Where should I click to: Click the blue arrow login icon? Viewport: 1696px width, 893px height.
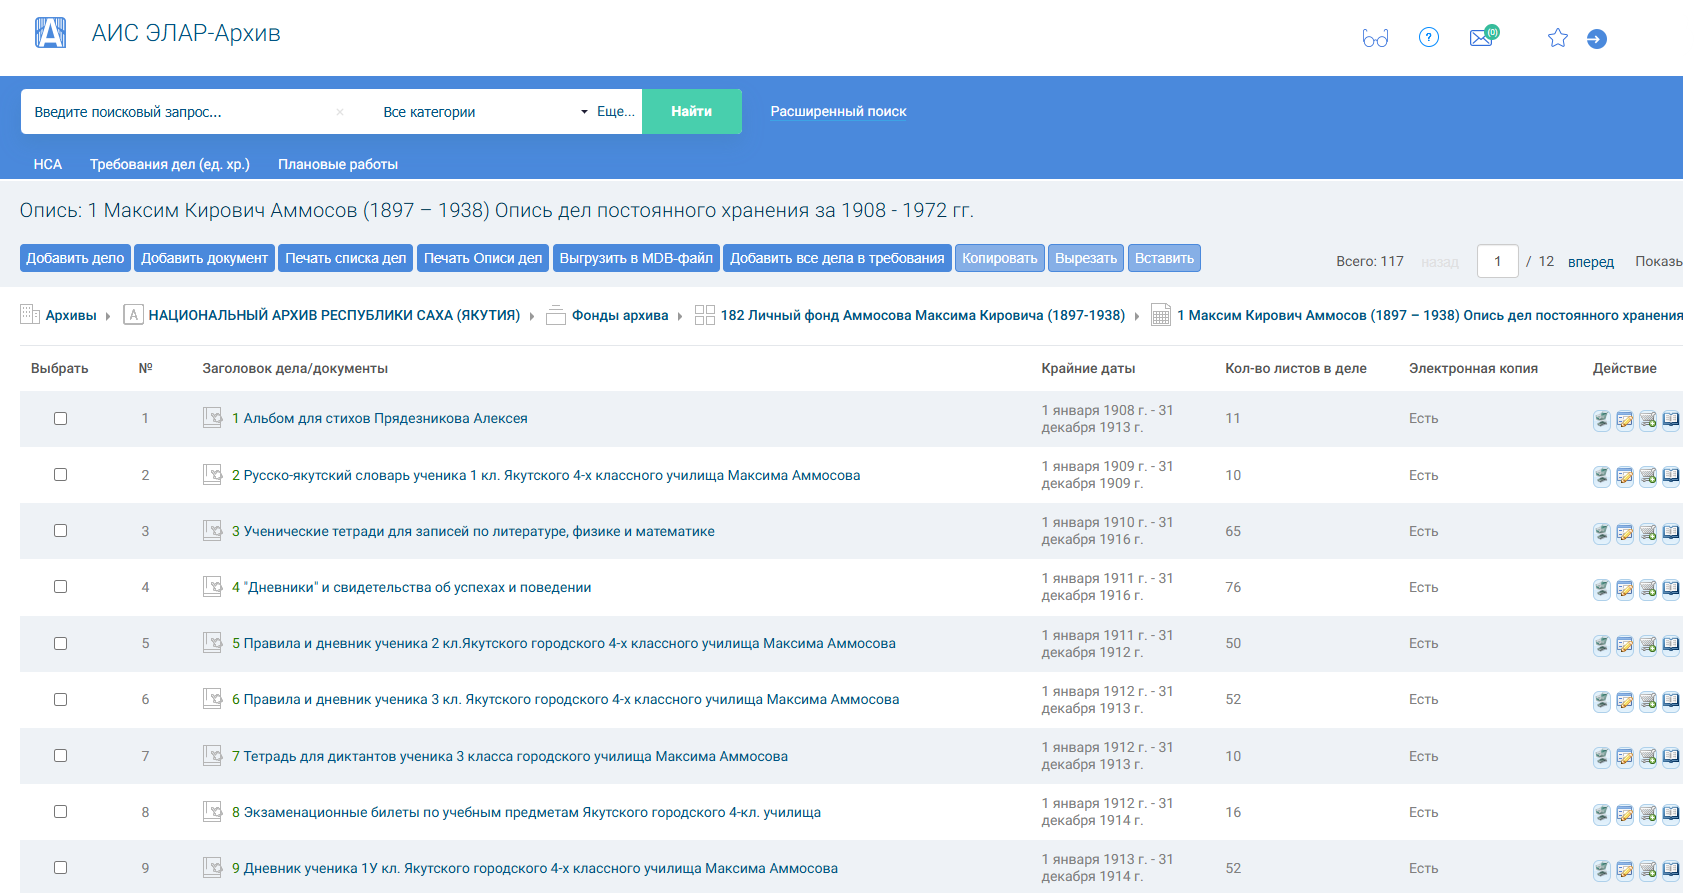(x=1597, y=39)
